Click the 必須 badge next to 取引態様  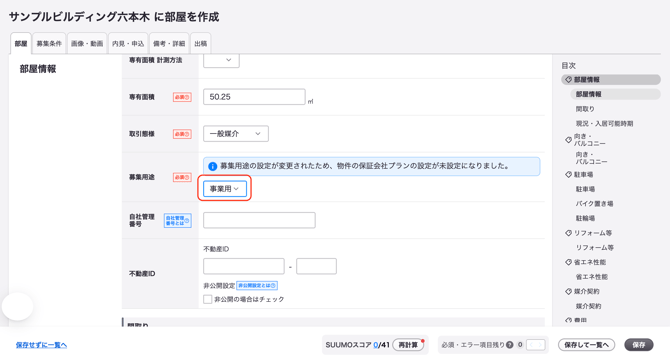click(x=182, y=134)
